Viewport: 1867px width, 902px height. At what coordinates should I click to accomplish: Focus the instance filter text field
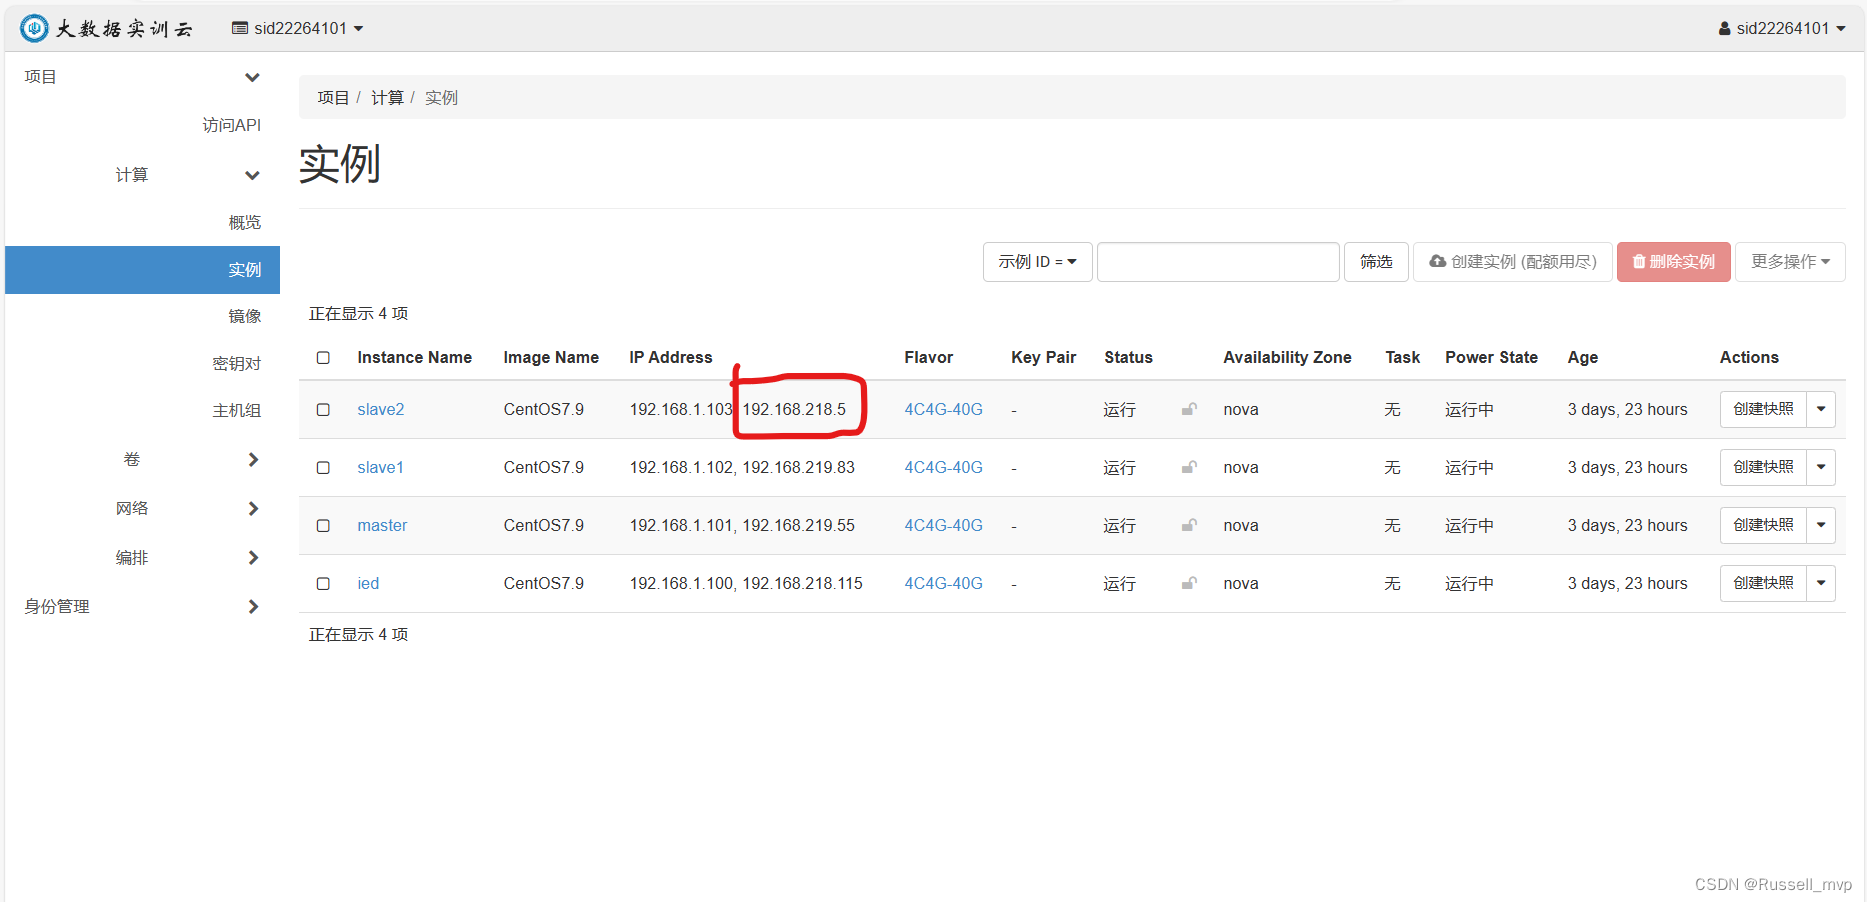1218,262
